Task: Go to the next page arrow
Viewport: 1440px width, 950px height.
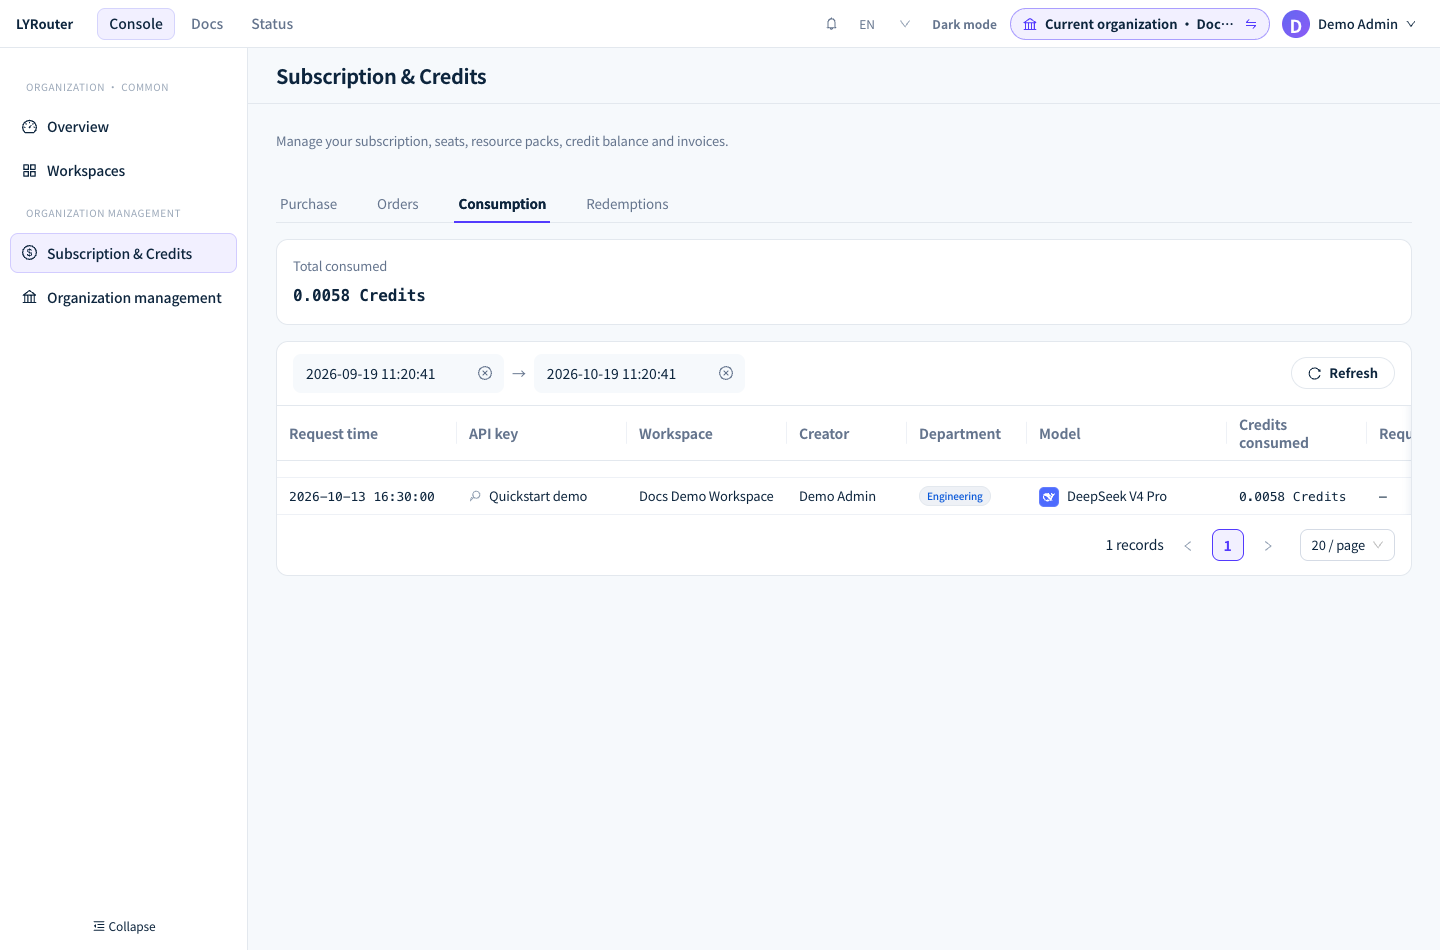Action: [1268, 546]
